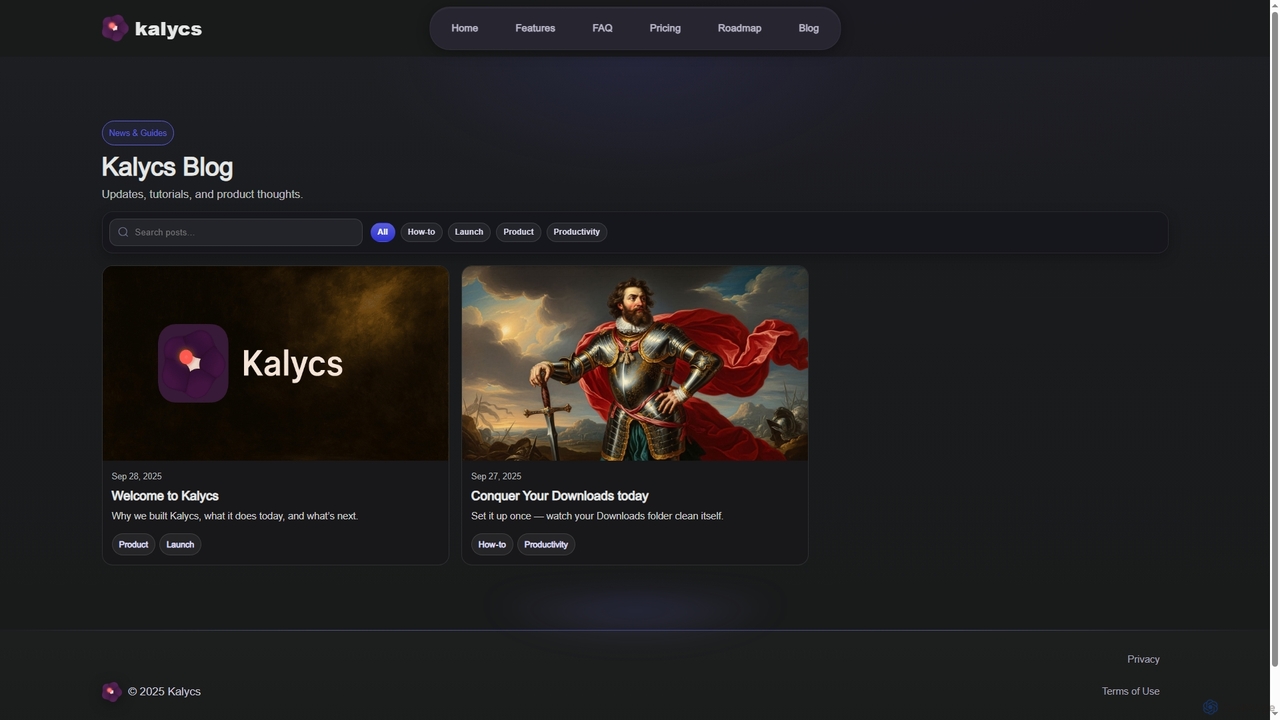Filter posts by How-to
Image resolution: width=1280 pixels, height=720 pixels.
pyautogui.click(x=421, y=232)
